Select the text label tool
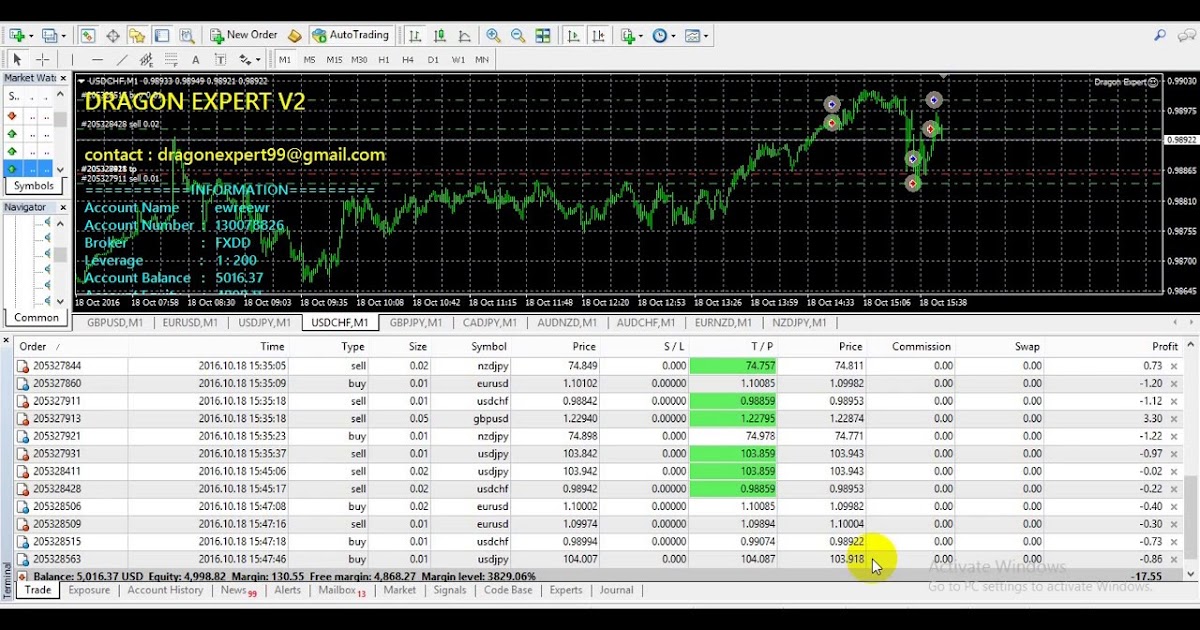 [220, 60]
